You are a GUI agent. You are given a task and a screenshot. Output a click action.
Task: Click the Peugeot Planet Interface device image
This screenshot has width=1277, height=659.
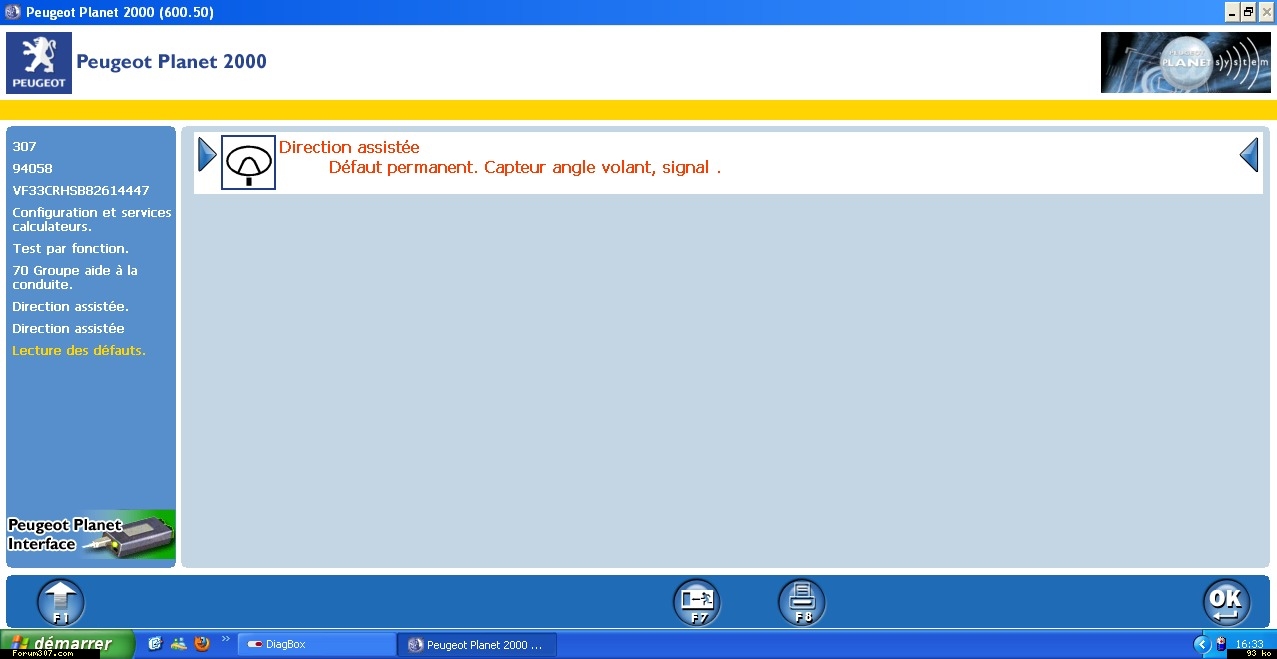pos(91,535)
